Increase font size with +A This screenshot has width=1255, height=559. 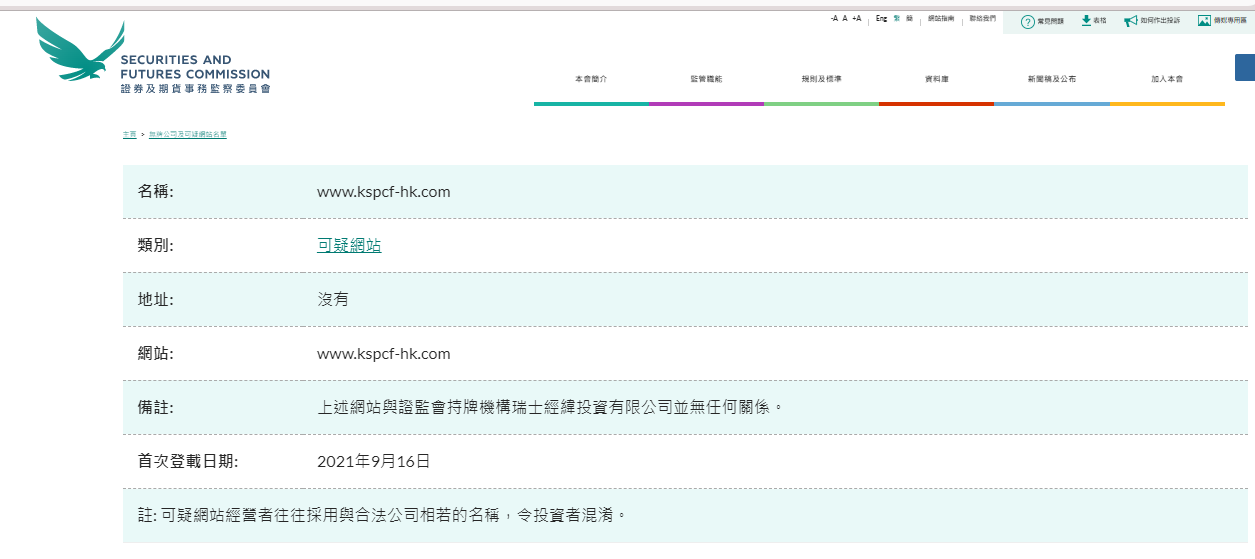[856, 19]
